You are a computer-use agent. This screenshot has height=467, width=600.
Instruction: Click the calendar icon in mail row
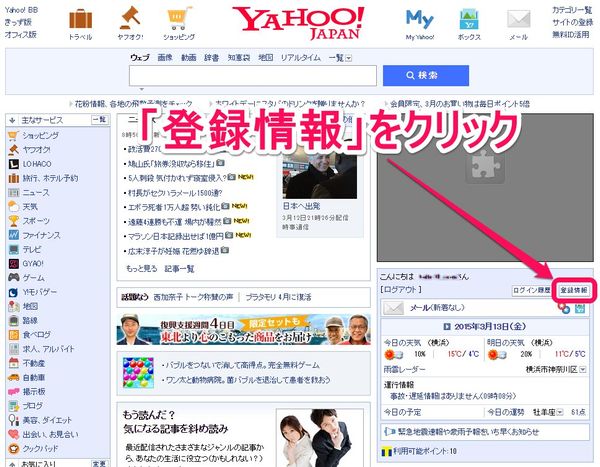(x=580, y=308)
